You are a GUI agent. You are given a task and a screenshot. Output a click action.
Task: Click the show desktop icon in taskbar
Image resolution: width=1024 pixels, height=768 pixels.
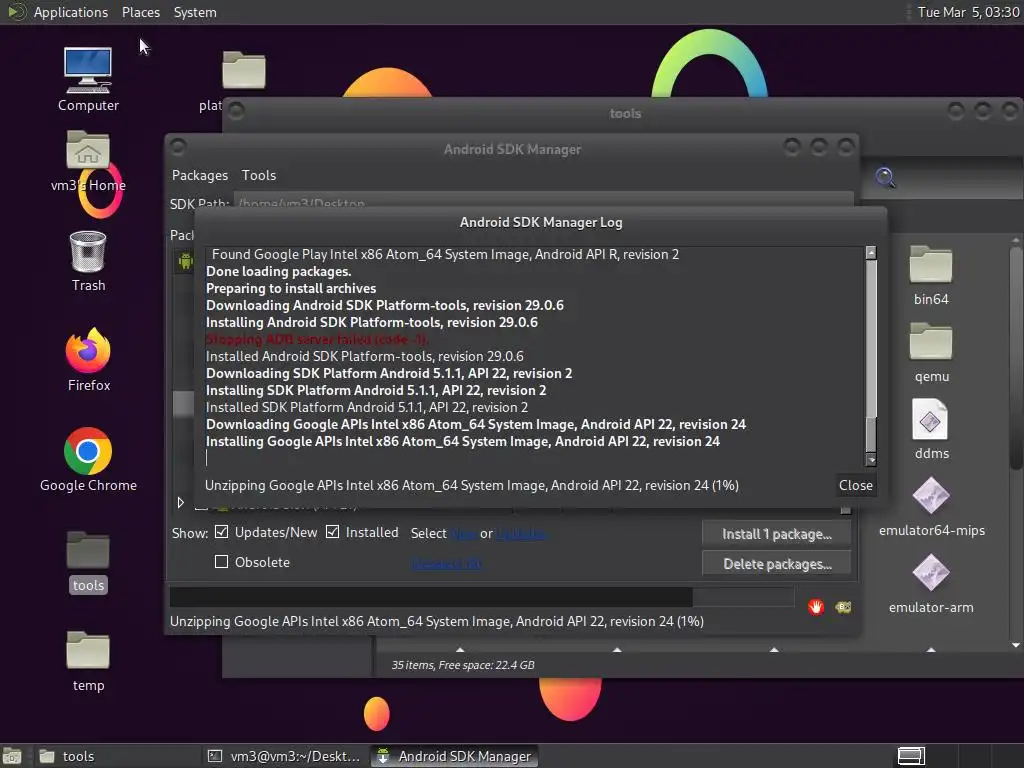[x=12, y=756]
